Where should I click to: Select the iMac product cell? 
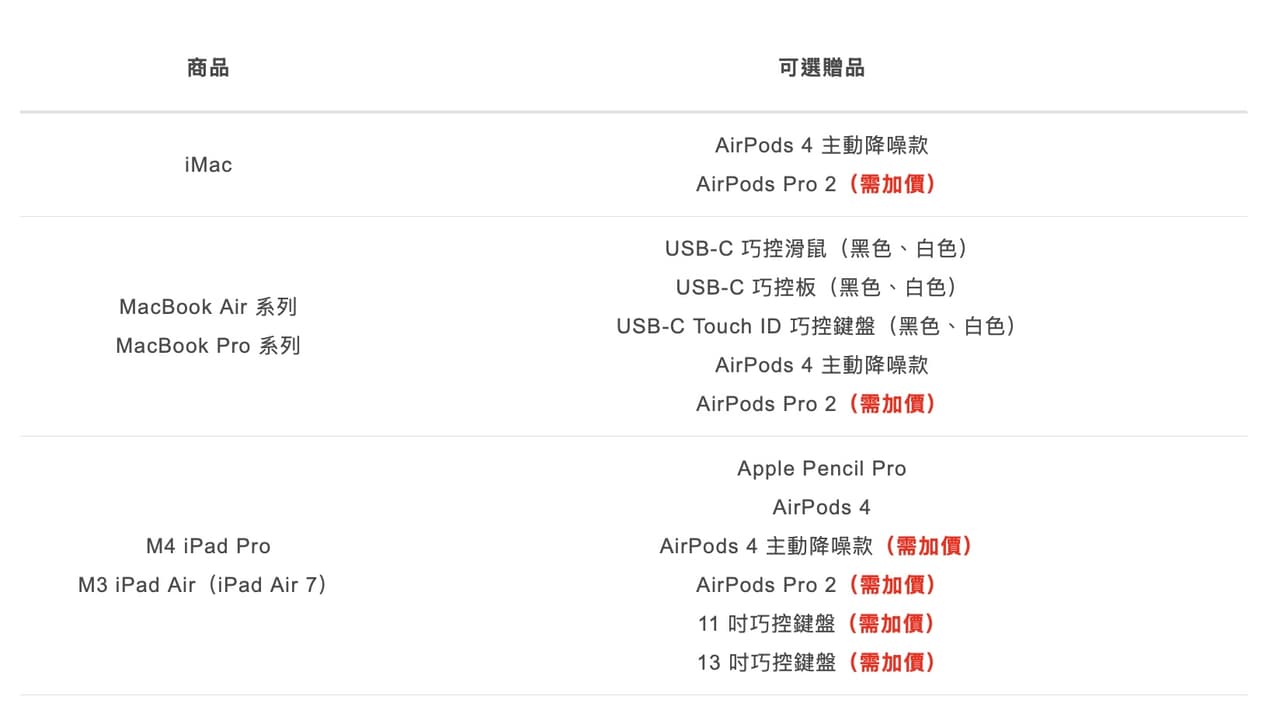pyautogui.click(x=208, y=165)
